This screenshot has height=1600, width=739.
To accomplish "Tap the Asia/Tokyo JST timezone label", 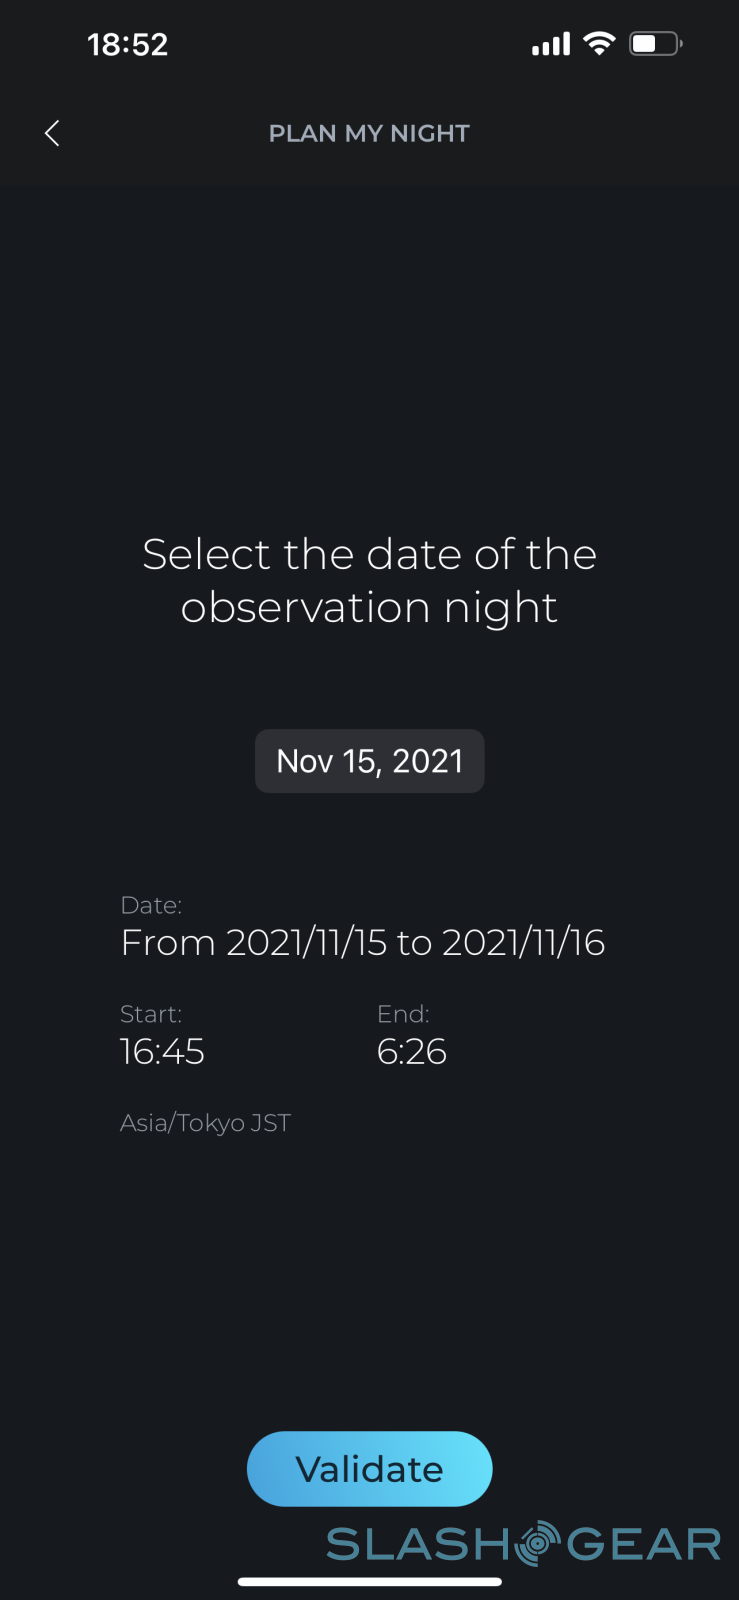I will coord(205,1123).
